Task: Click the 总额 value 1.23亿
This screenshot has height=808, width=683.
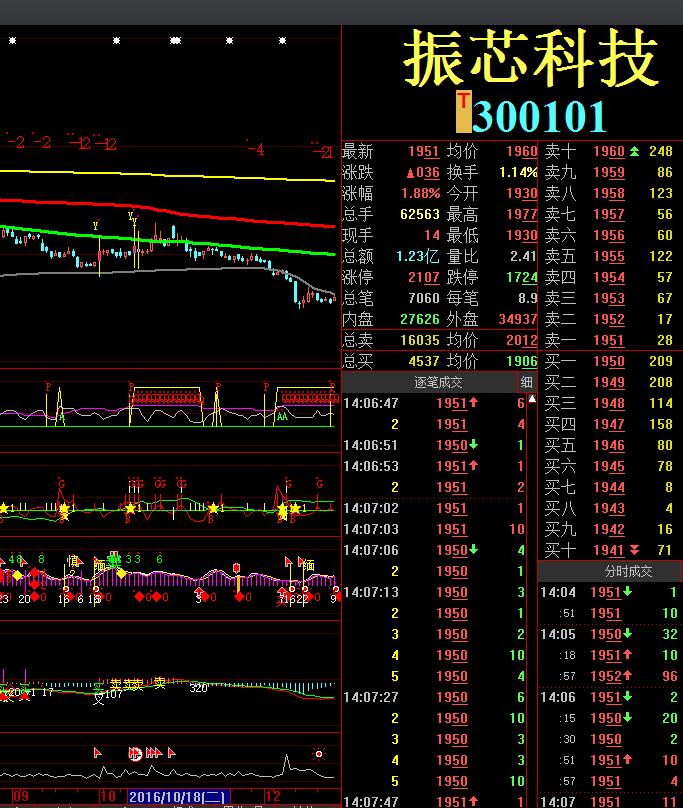Action: 418,257
